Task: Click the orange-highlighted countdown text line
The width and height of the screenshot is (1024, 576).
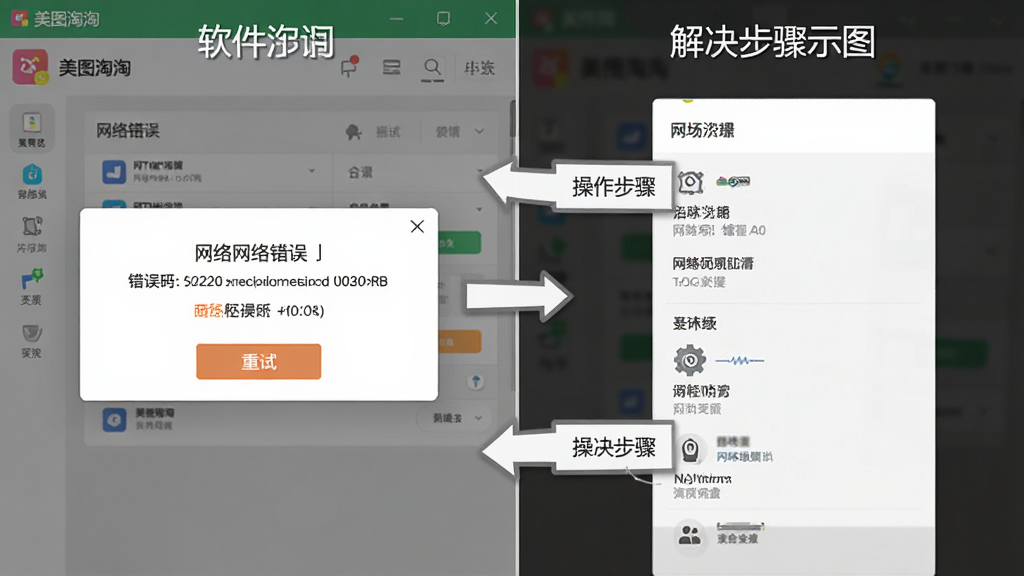Action: click(x=259, y=310)
